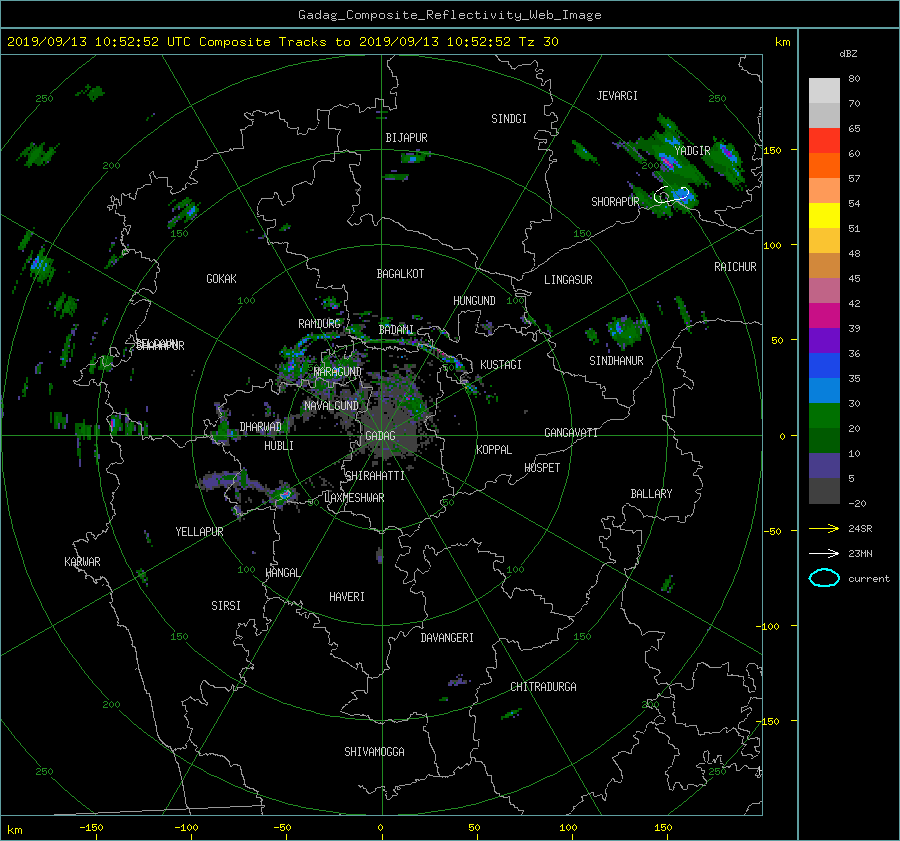Click the BADAMI city label
The height and width of the screenshot is (841, 900).
coord(396,330)
